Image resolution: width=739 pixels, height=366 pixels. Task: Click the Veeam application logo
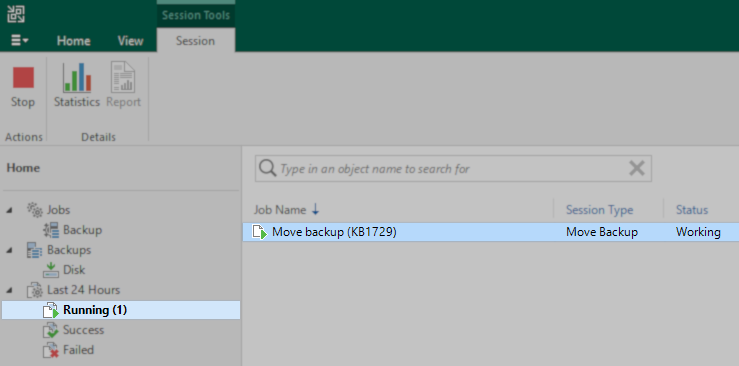pyautogui.click(x=16, y=14)
